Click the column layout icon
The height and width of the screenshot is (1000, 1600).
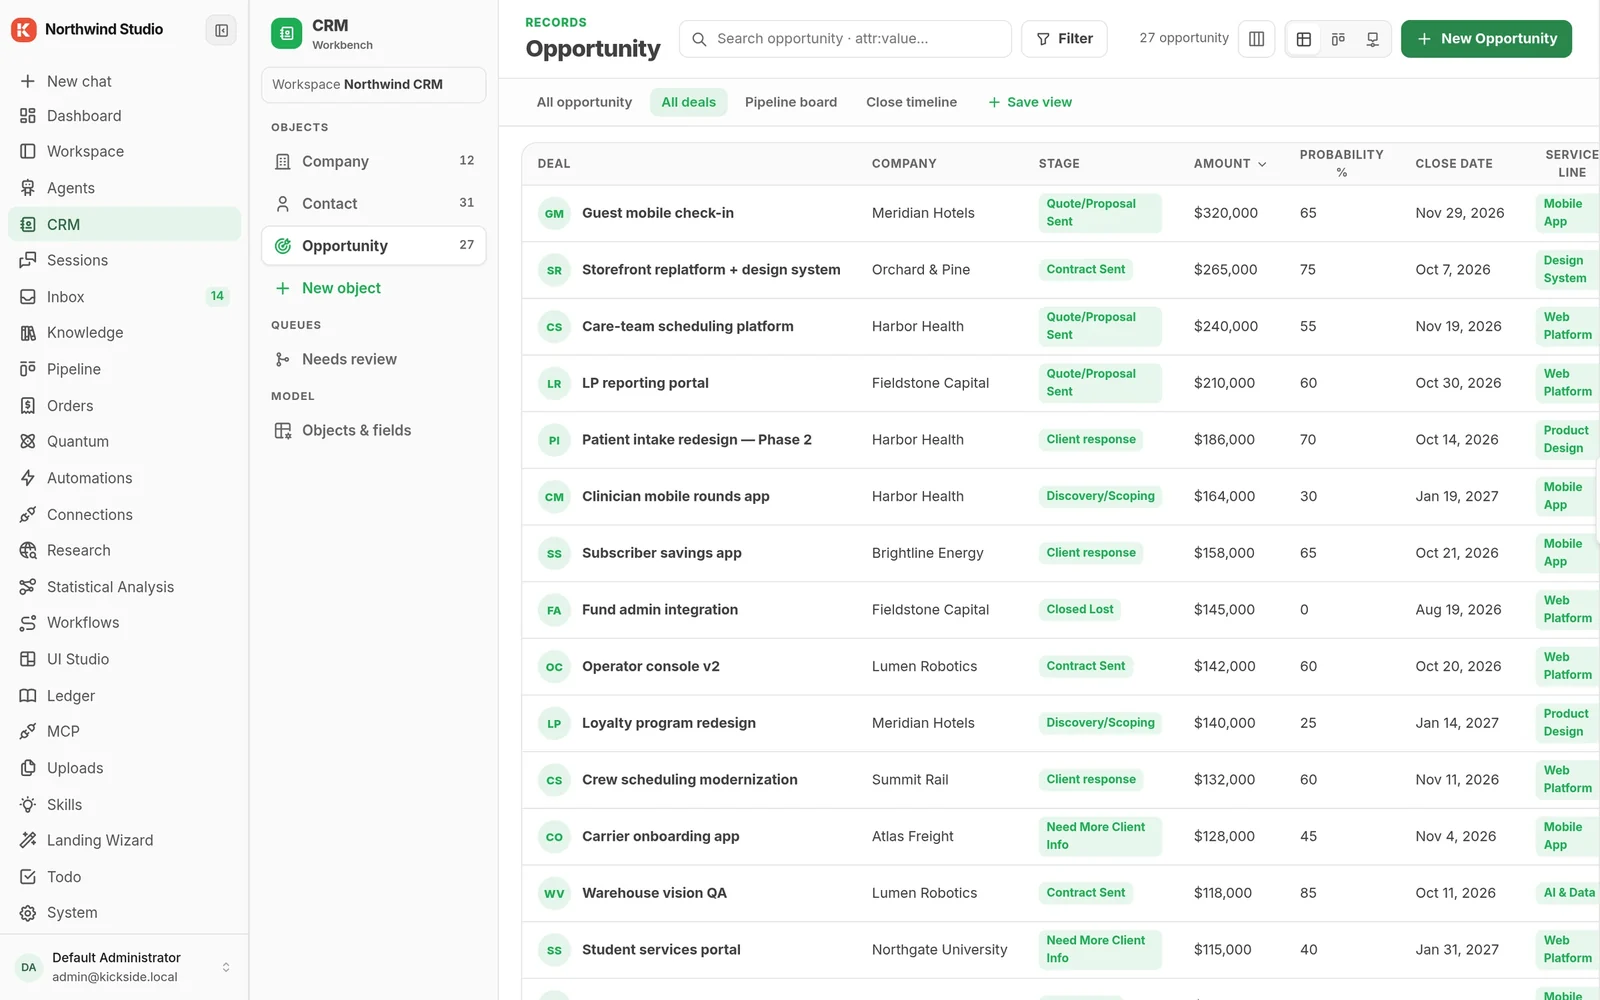pos(1257,39)
